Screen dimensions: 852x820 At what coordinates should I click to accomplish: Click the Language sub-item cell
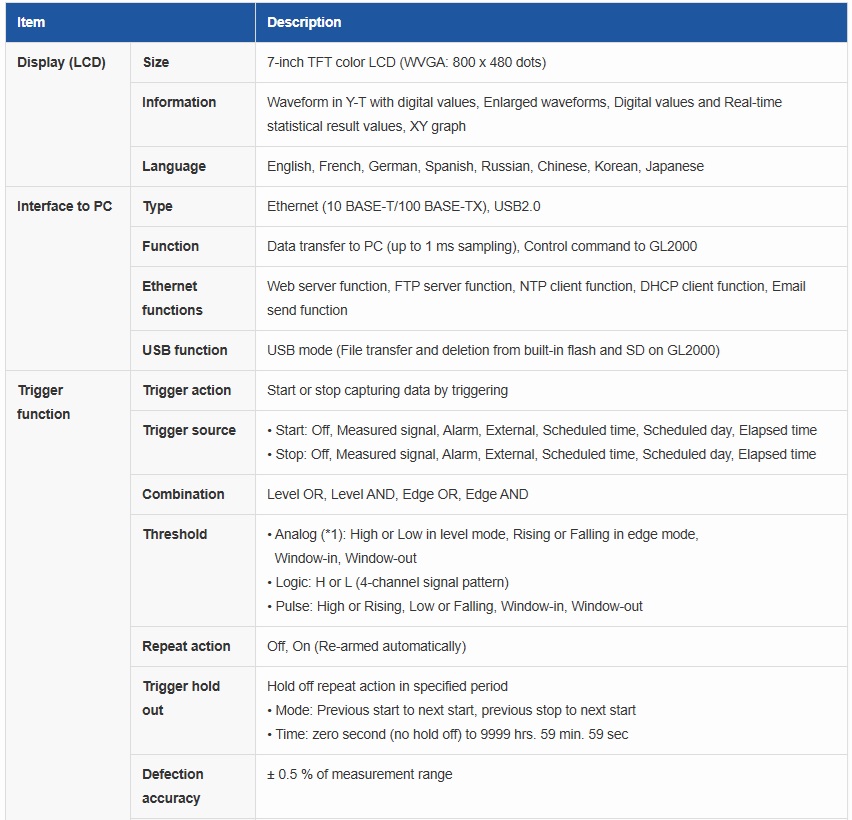(174, 166)
